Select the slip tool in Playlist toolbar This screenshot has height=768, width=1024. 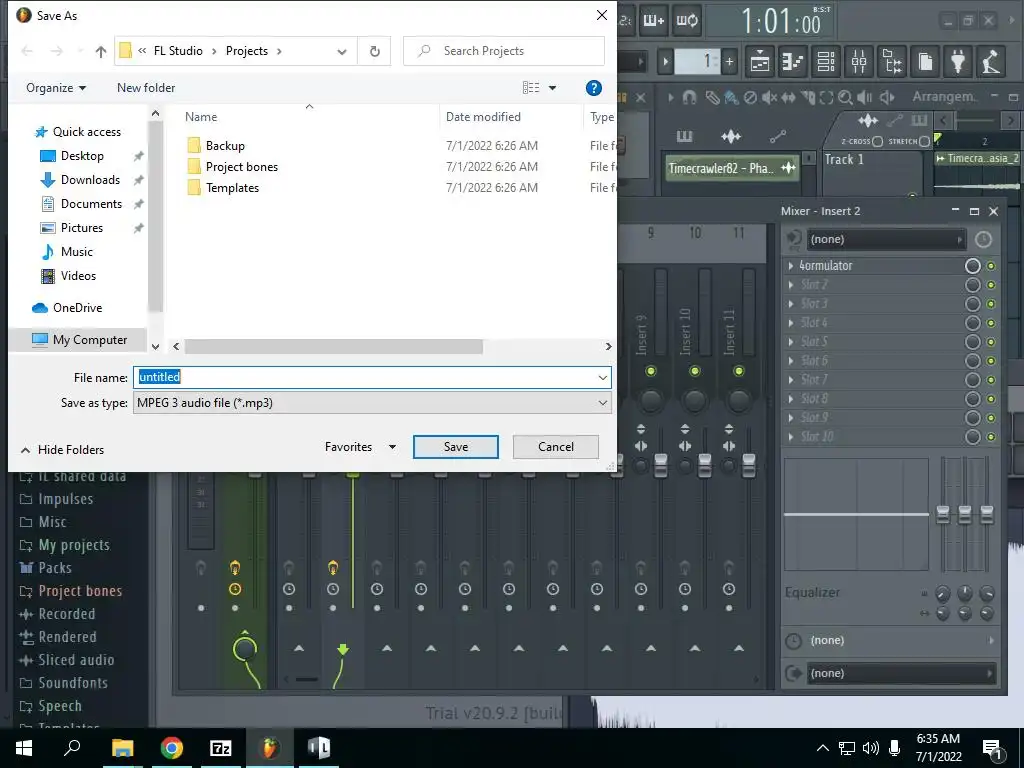click(x=788, y=97)
